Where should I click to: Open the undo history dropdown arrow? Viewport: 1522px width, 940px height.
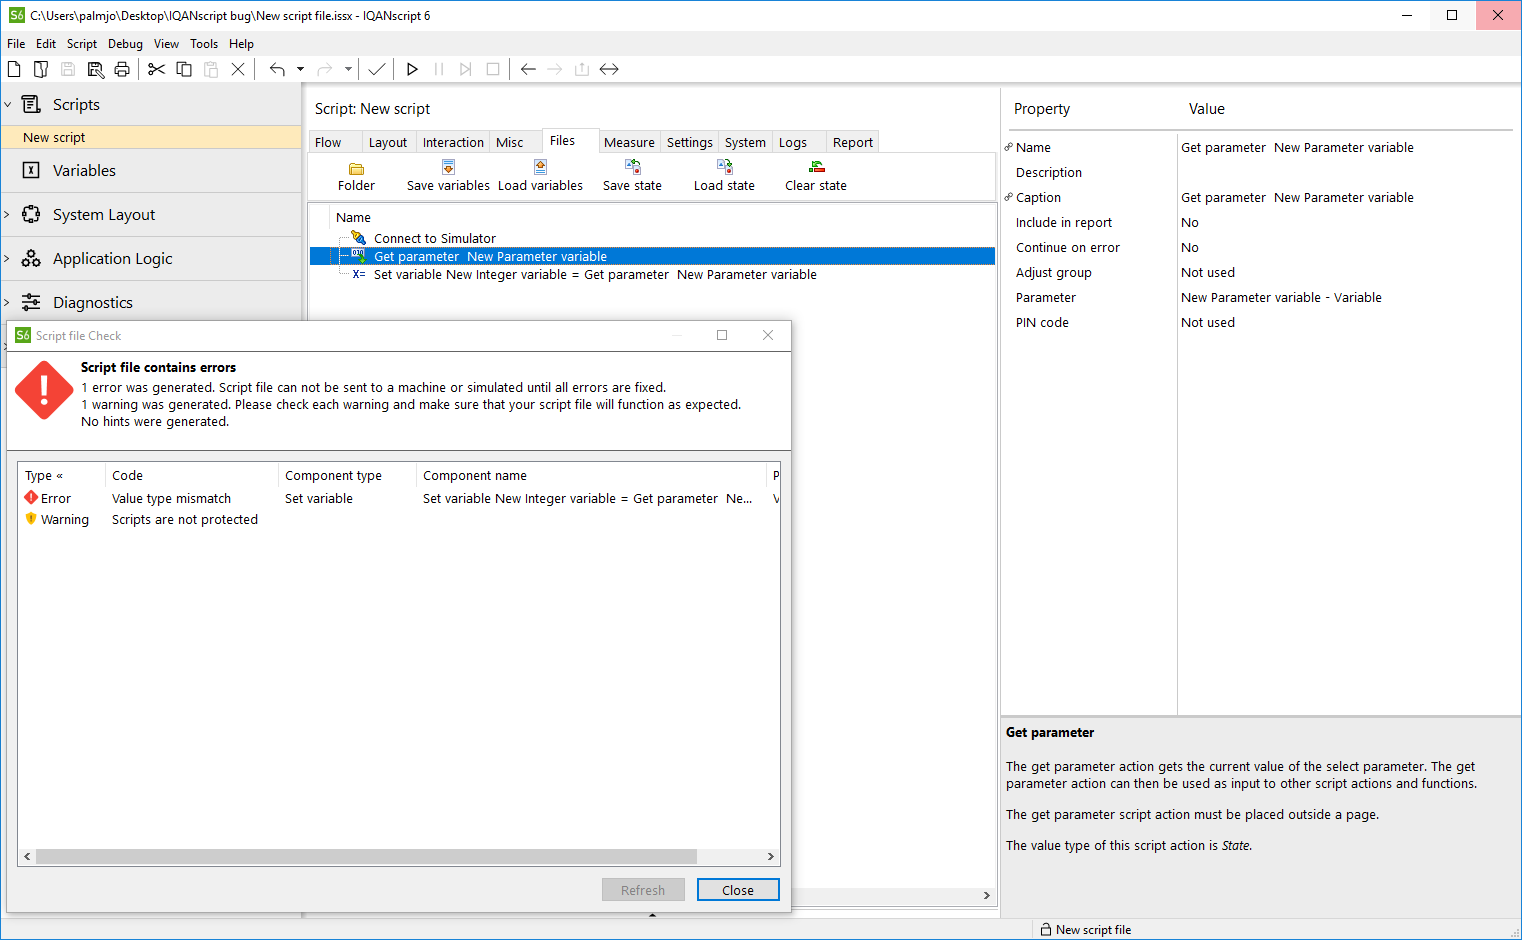[x=300, y=69]
